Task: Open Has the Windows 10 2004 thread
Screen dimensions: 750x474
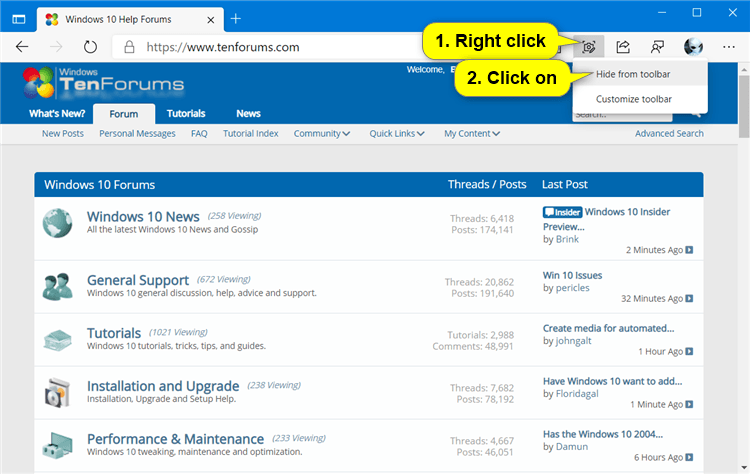Action: tap(603, 434)
